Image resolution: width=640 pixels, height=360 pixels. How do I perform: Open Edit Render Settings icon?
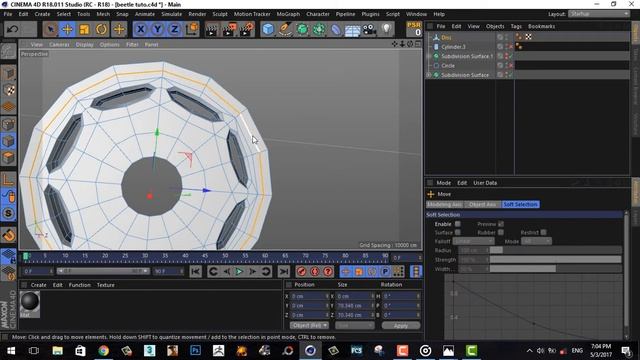tap(247, 29)
